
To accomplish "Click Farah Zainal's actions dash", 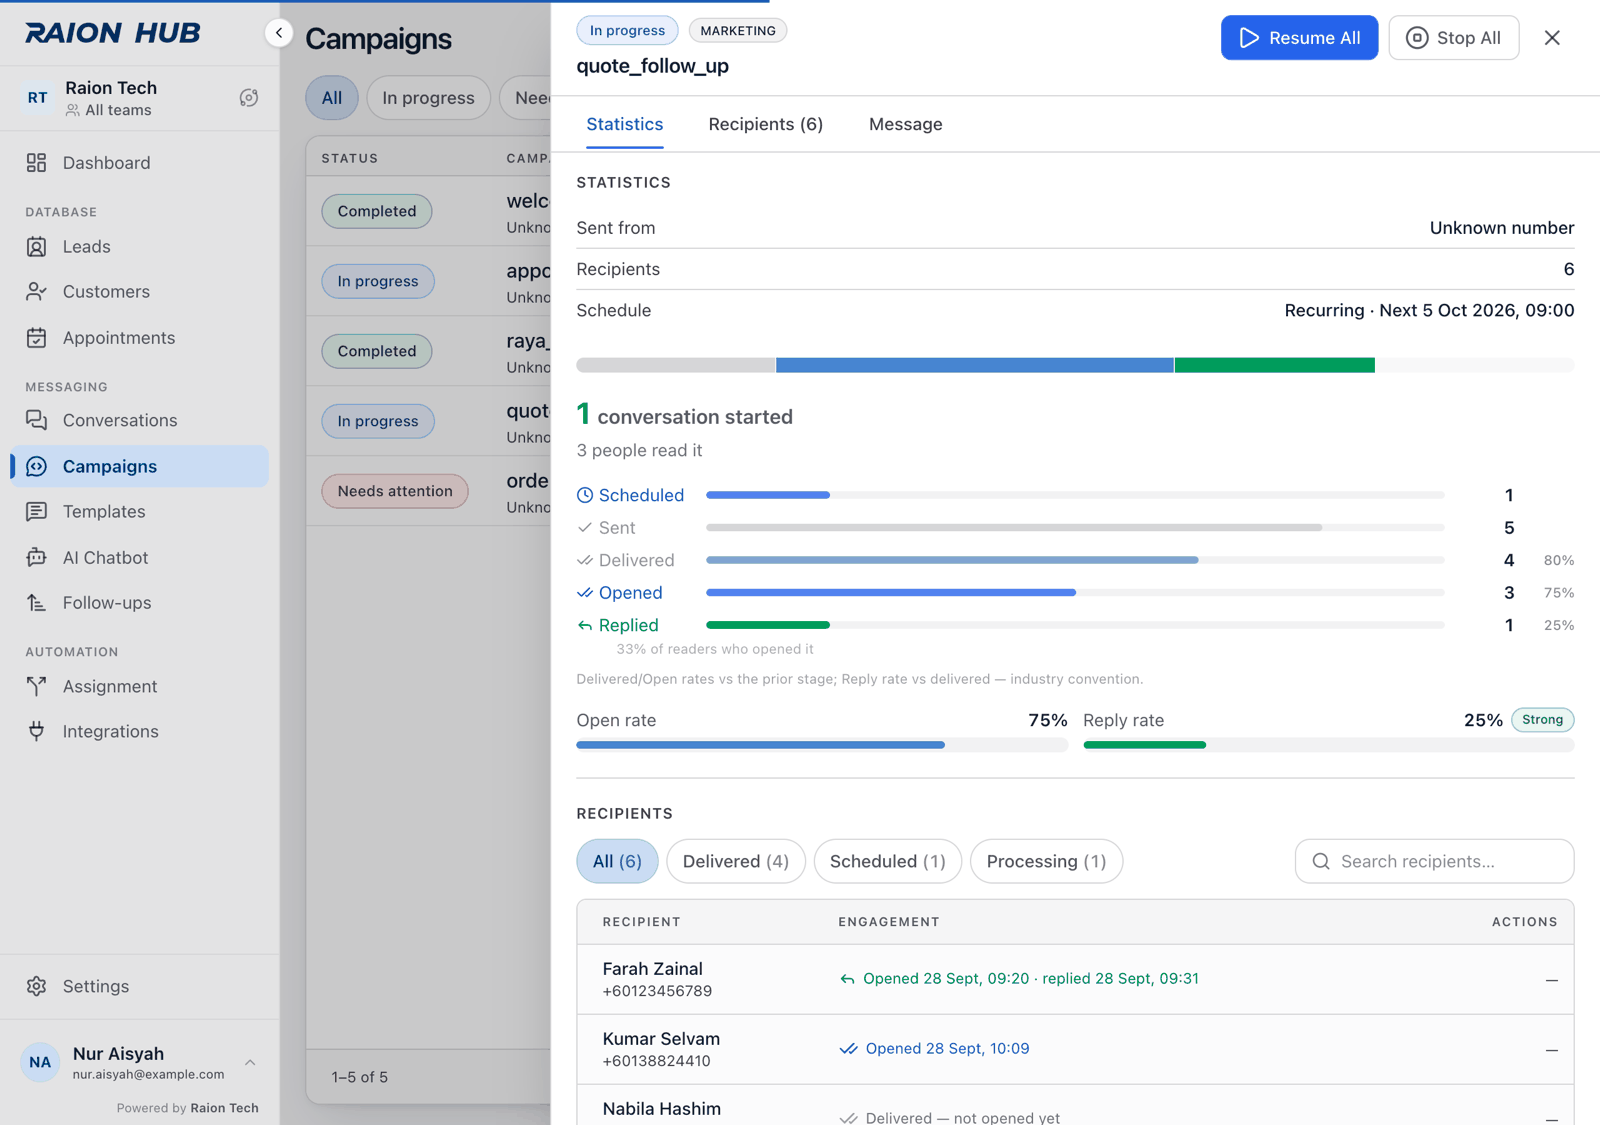I will pyautogui.click(x=1551, y=980).
